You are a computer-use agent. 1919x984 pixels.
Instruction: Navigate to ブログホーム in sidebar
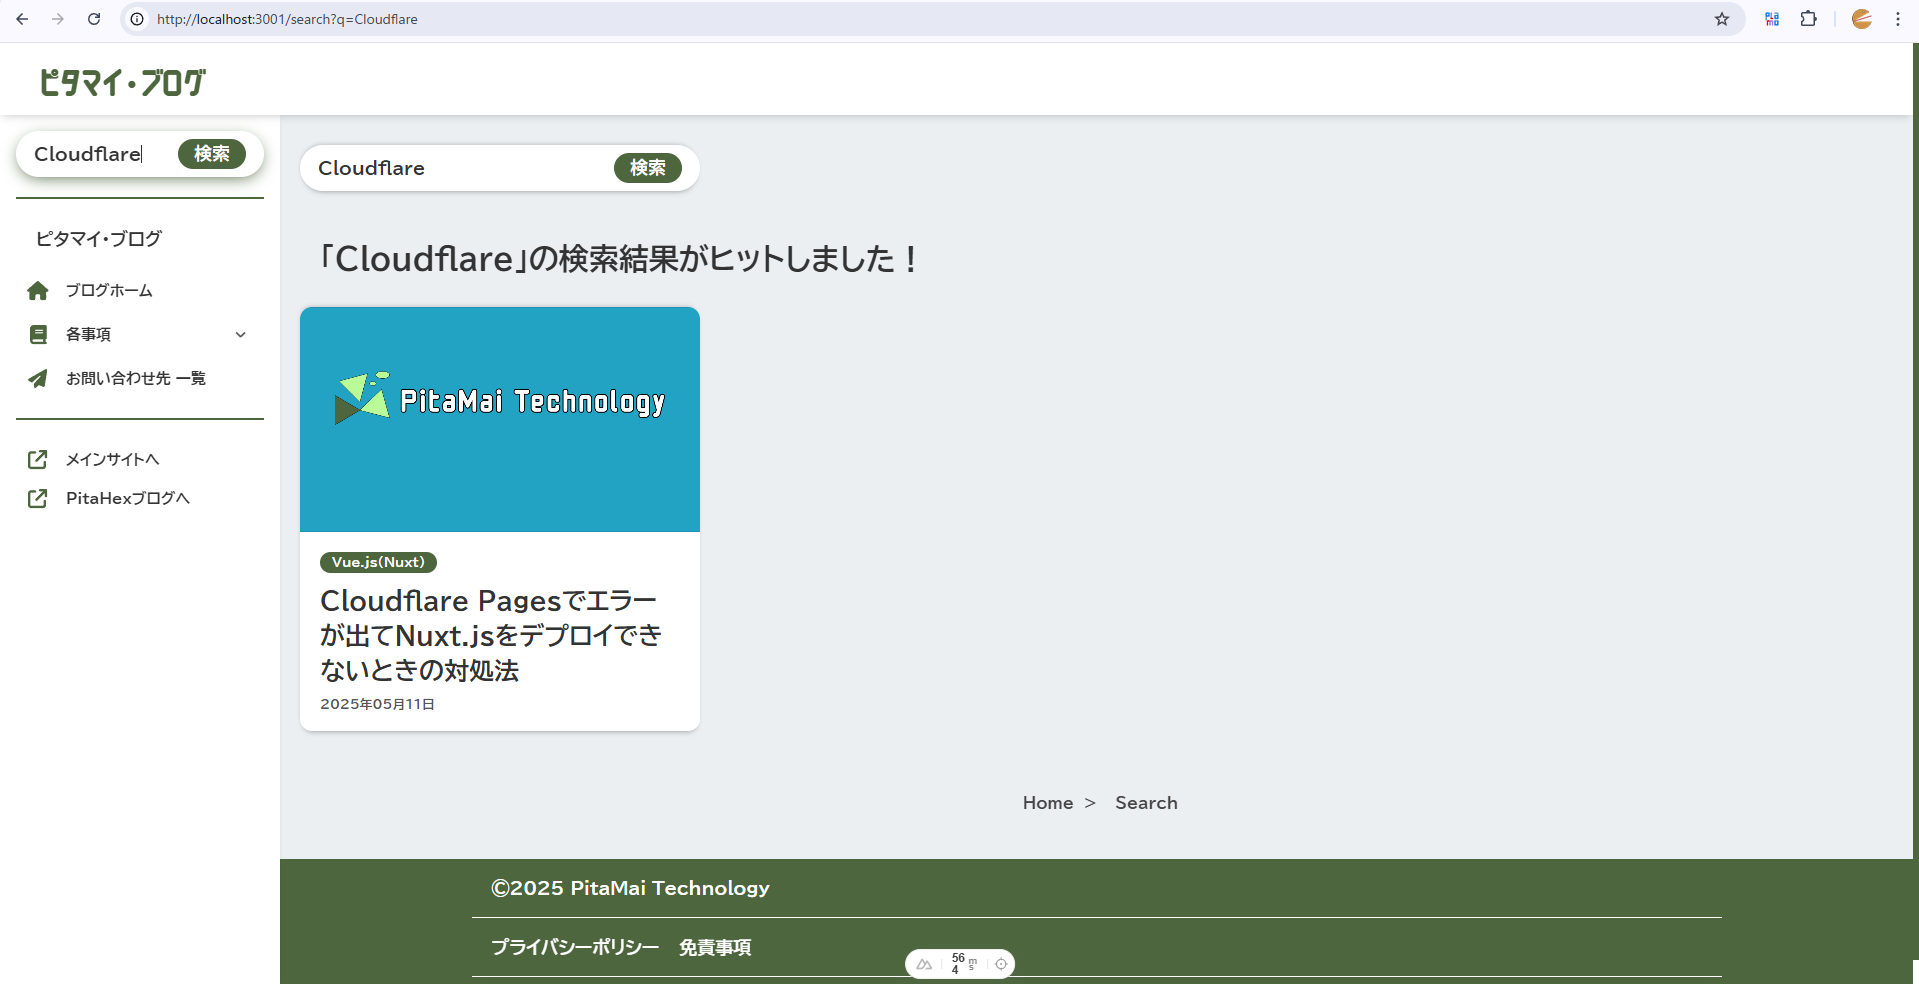tap(109, 291)
